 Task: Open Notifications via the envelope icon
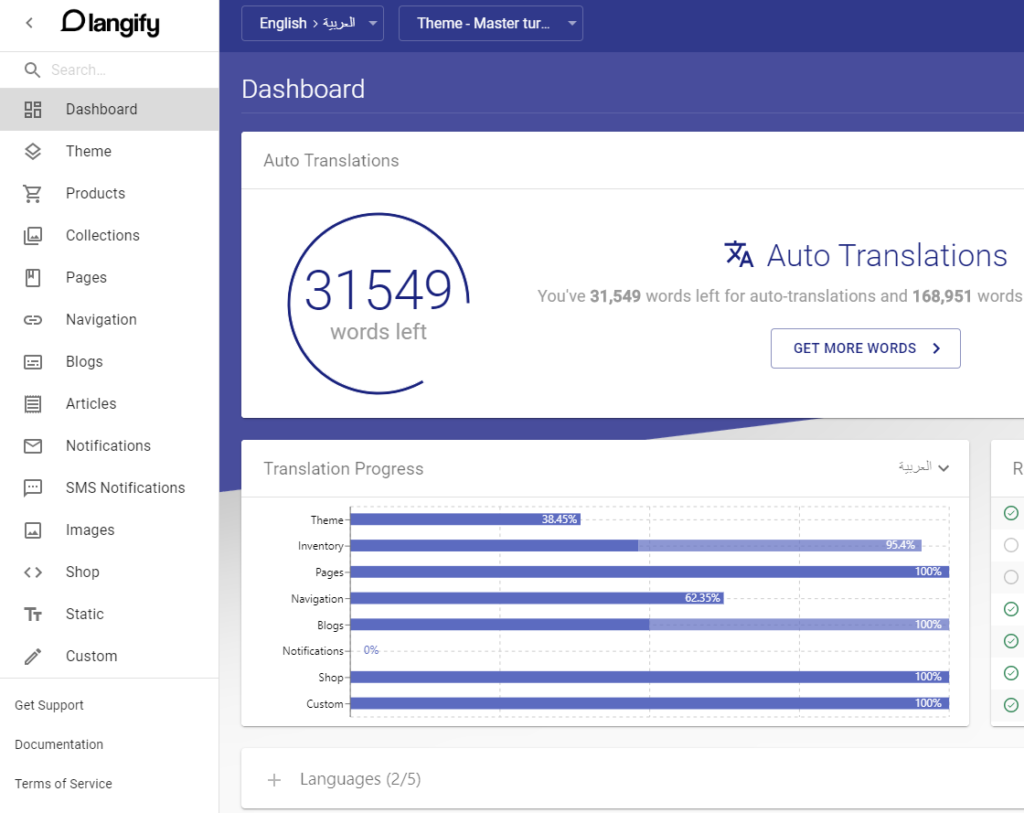pos(31,445)
